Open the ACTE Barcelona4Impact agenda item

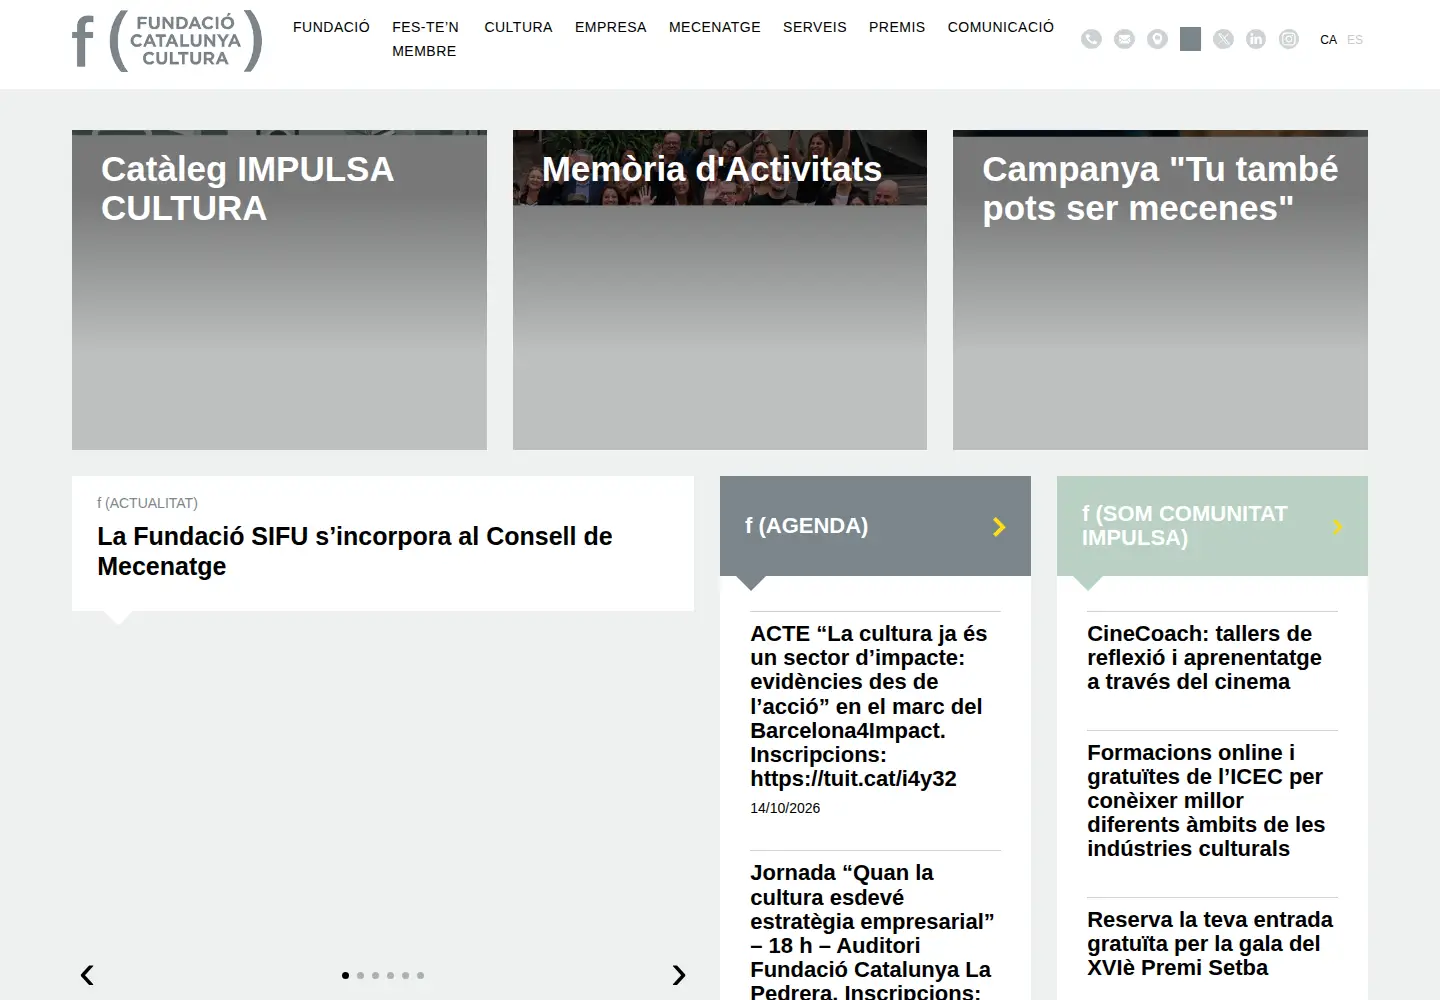[869, 706]
